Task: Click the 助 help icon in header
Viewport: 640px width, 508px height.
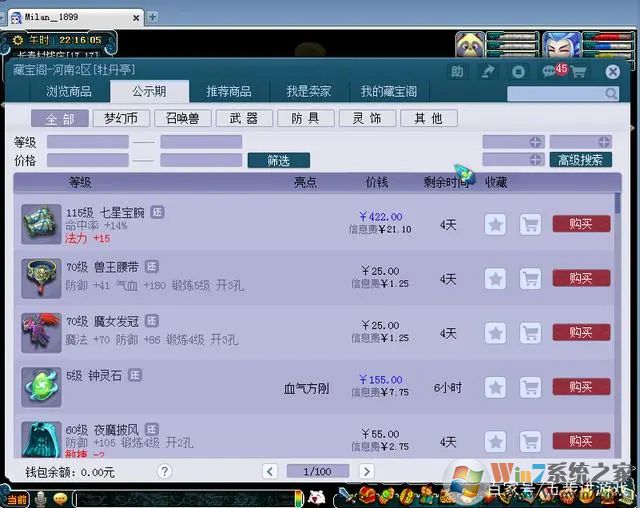Action: click(457, 72)
